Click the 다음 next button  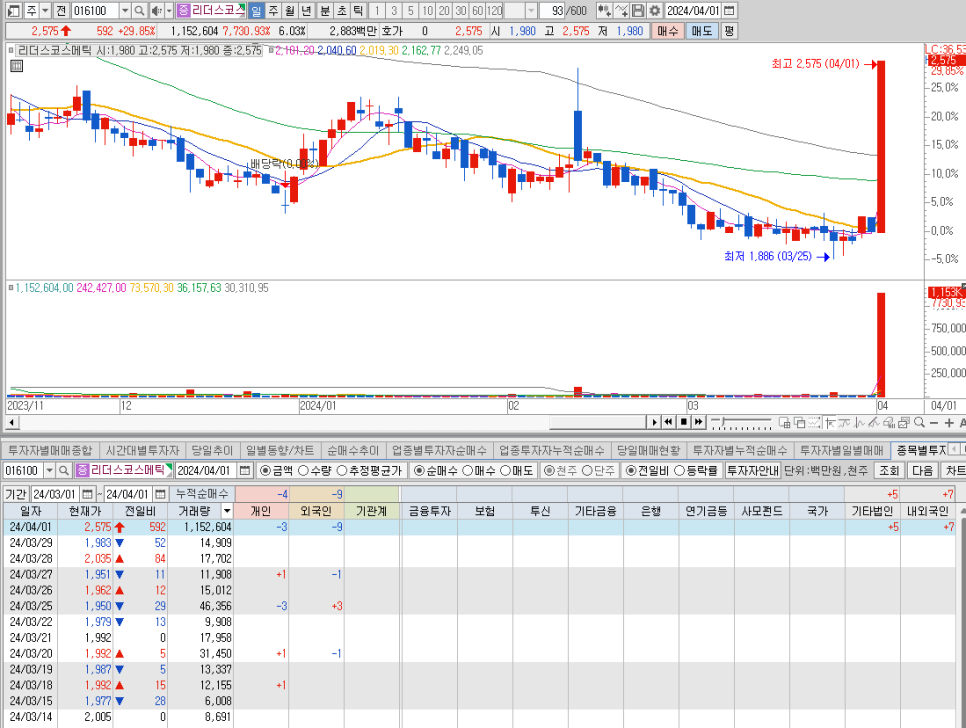click(x=922, y=471)
